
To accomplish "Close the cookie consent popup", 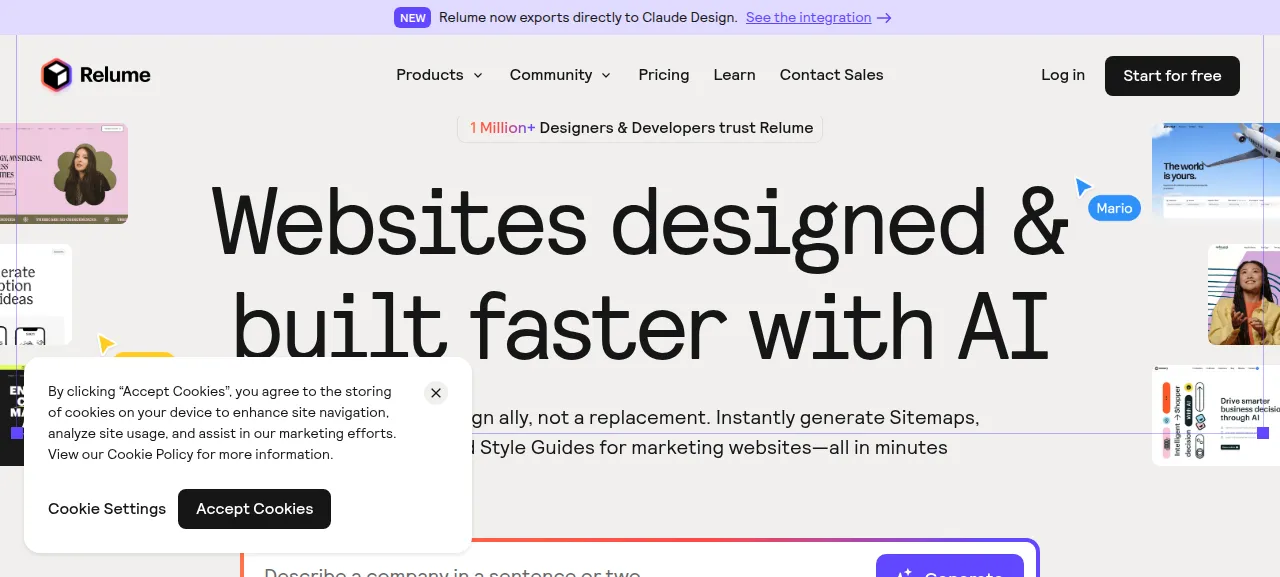I will tap(435, 393).
